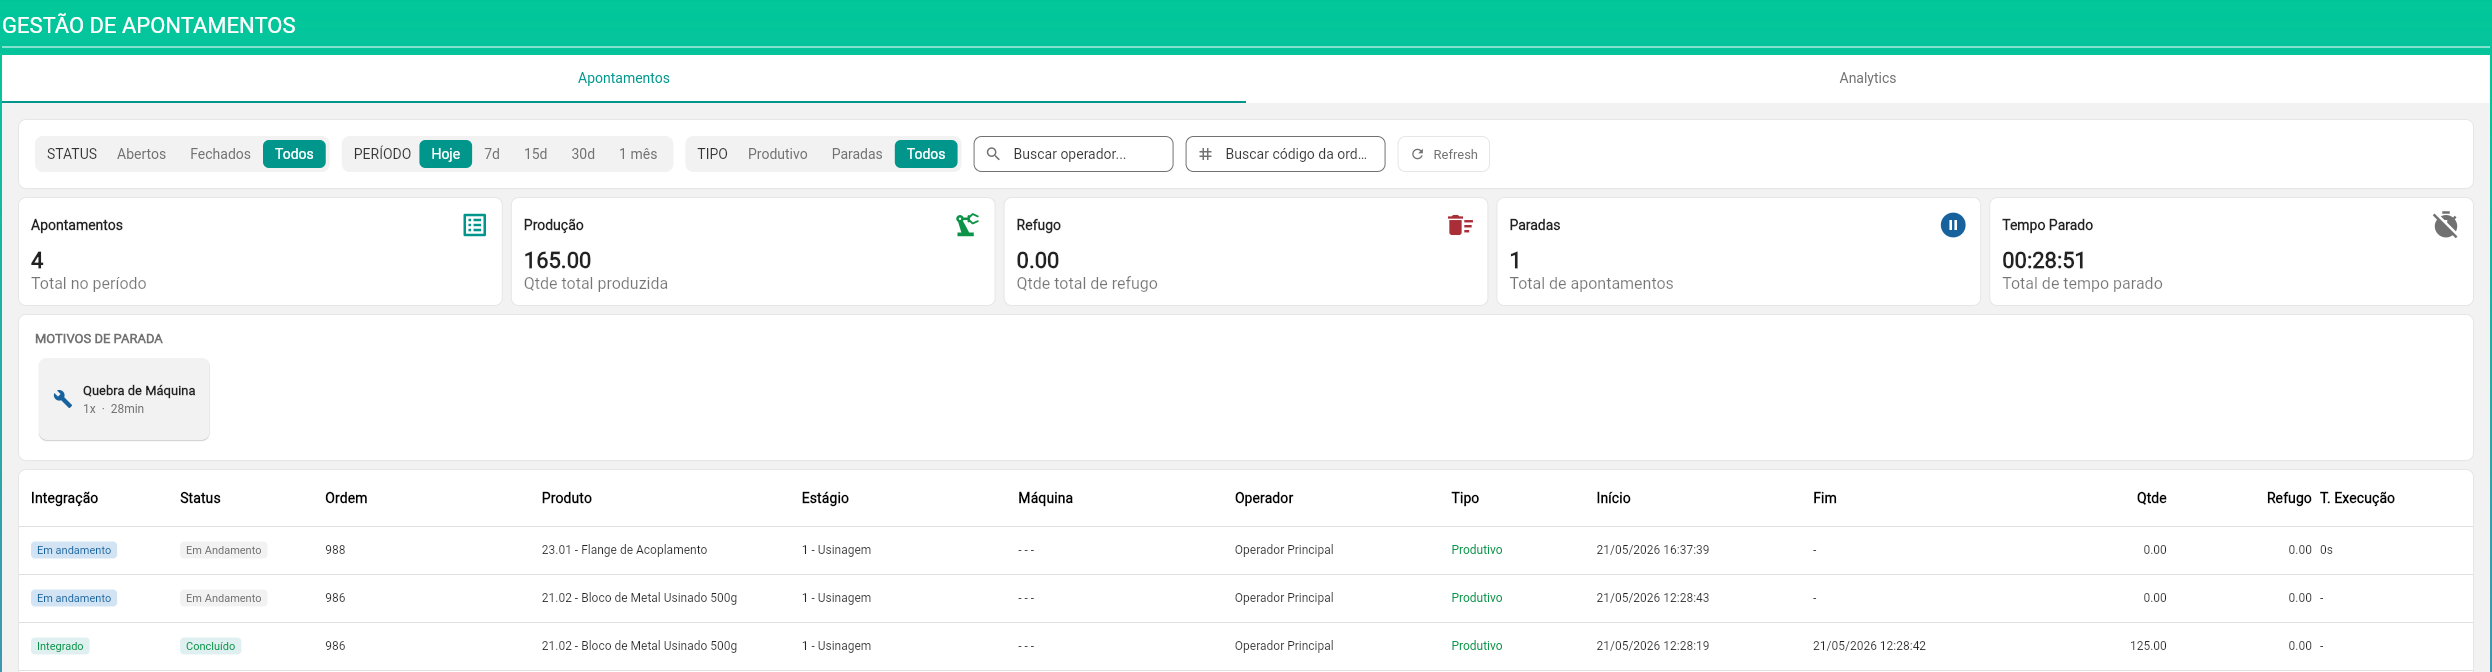Click the circular arrow icon on Refresh
The height and width of the screenshot is (672, 2492).
click(1417, 154)
